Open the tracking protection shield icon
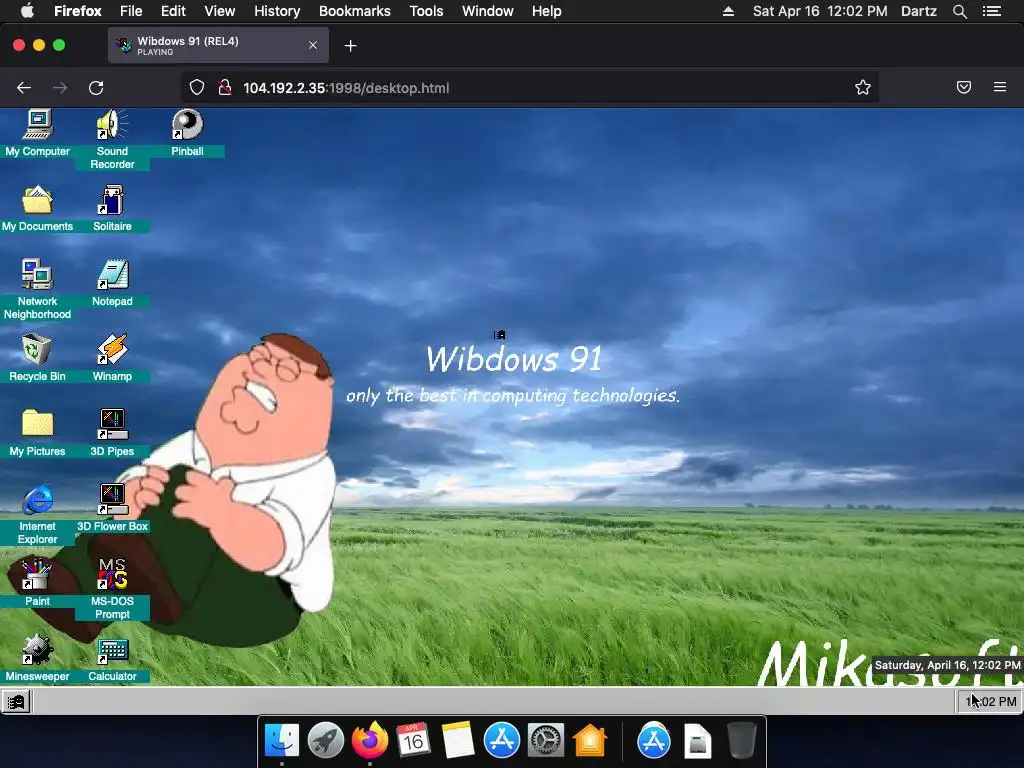 tap(197, 88)
